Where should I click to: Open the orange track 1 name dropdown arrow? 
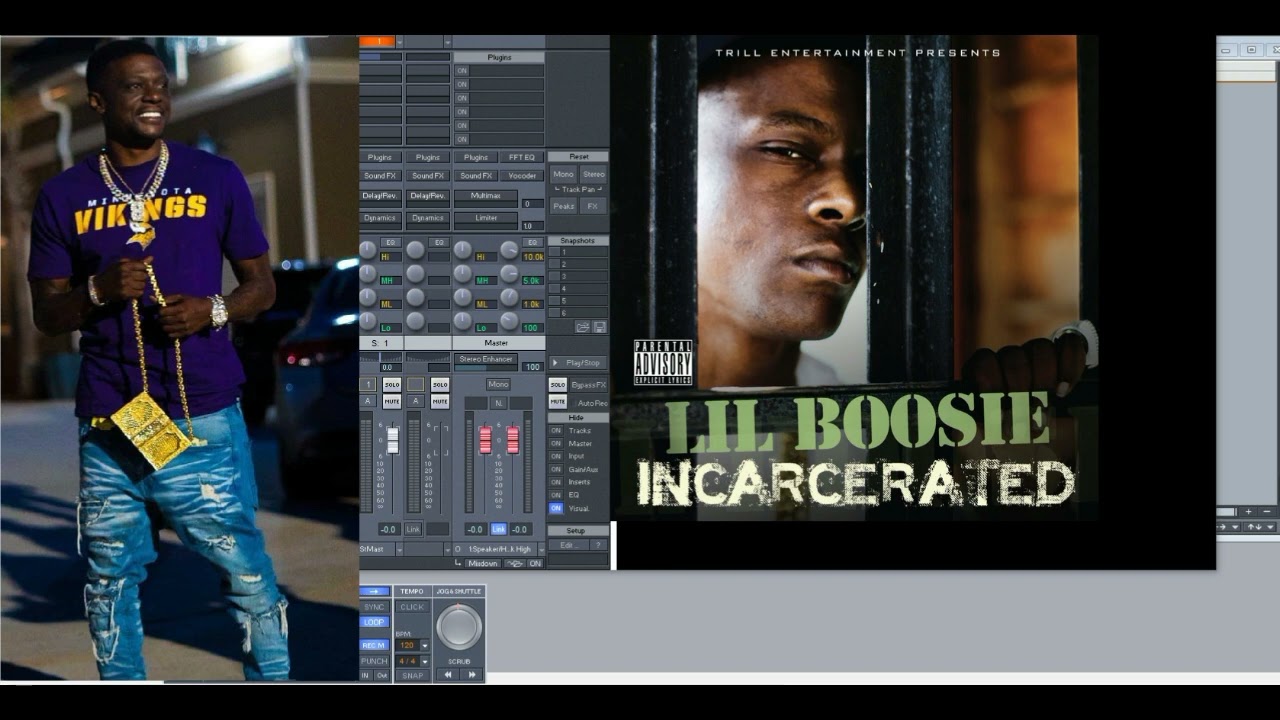400,42
